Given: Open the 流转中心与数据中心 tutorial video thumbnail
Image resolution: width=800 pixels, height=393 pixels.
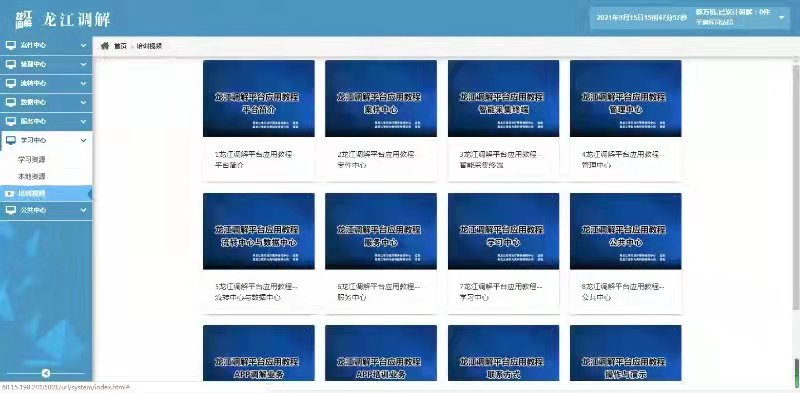Looking at the screenshot, I should pyautogui.click(x=259, y=231).
